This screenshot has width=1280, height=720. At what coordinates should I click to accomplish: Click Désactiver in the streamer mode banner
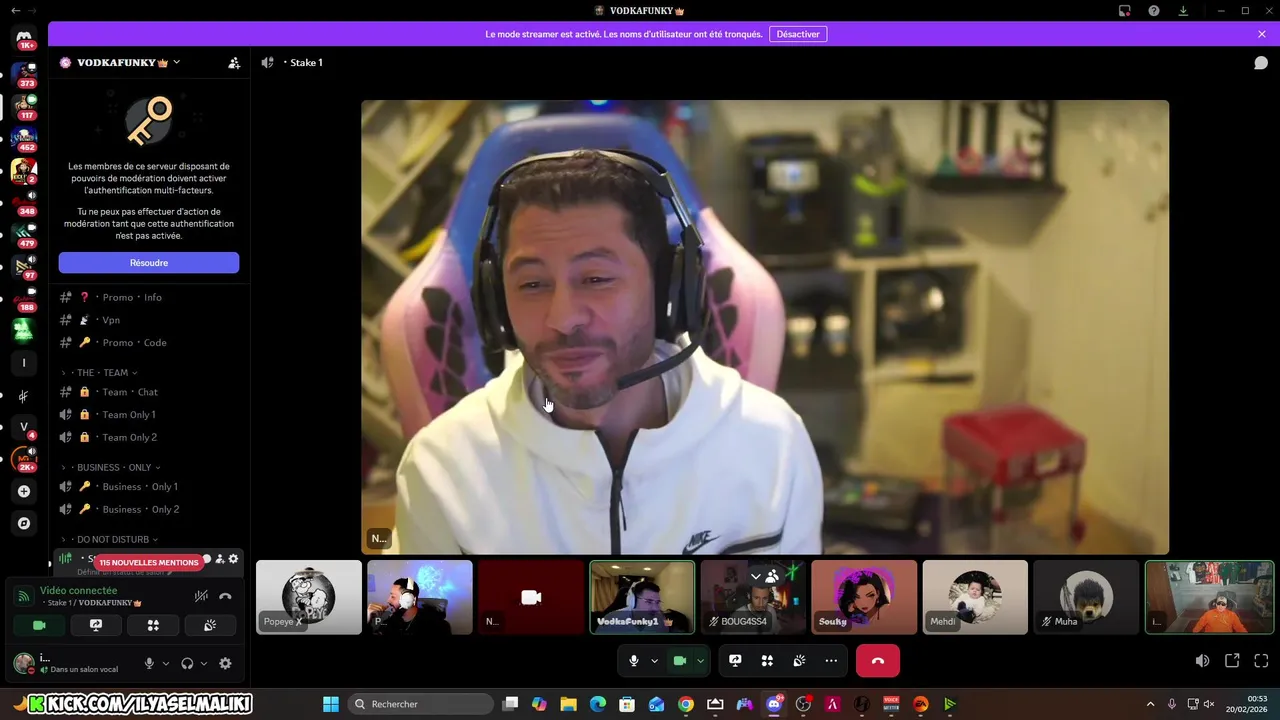click(798, 34)
